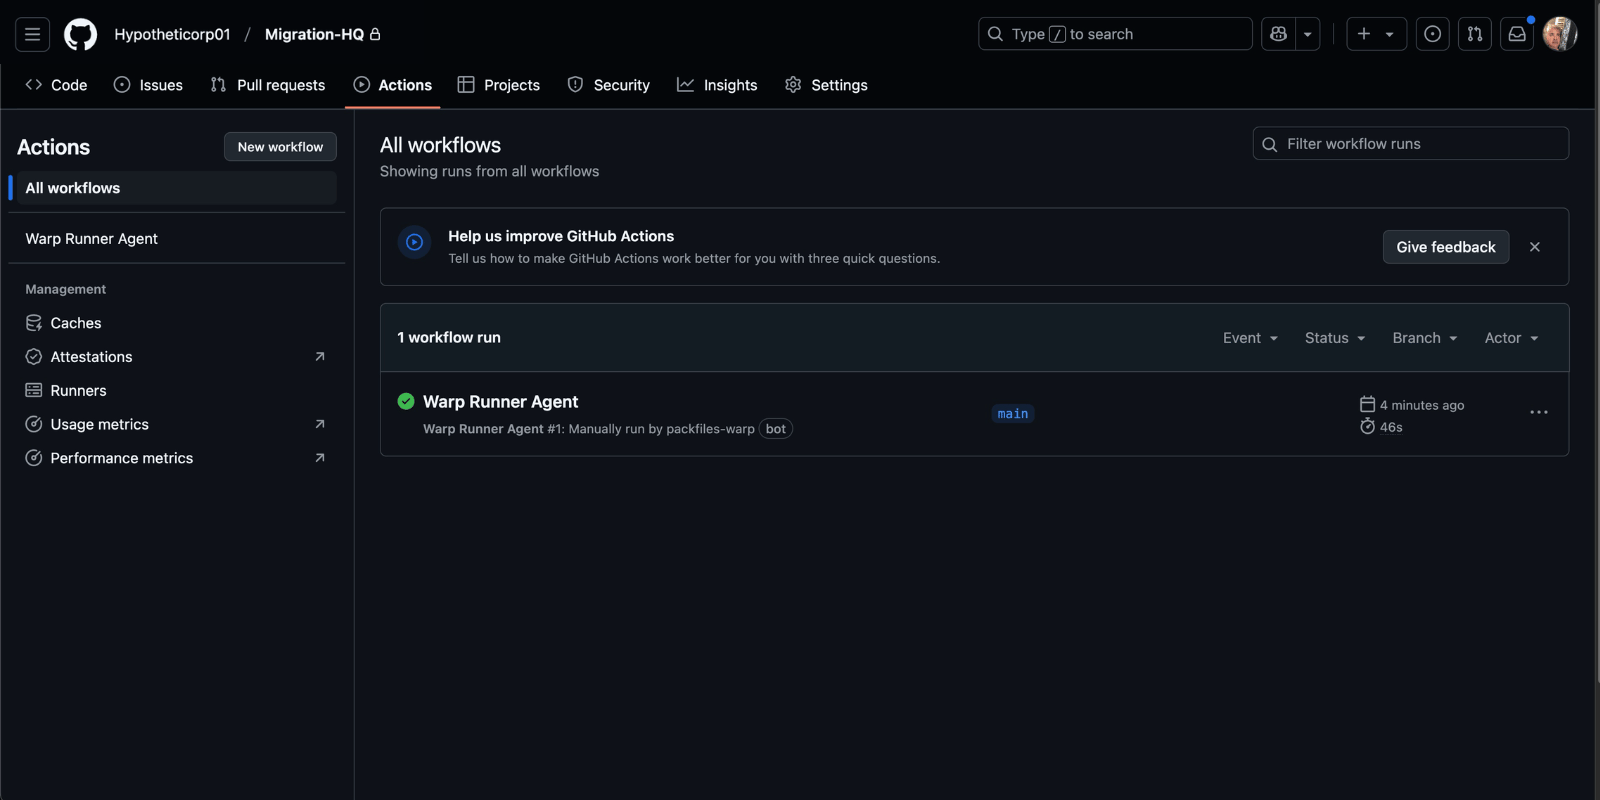
Task: Go to GitHub homepage logo
Action: pyautogui.click(x=81, y=34)
